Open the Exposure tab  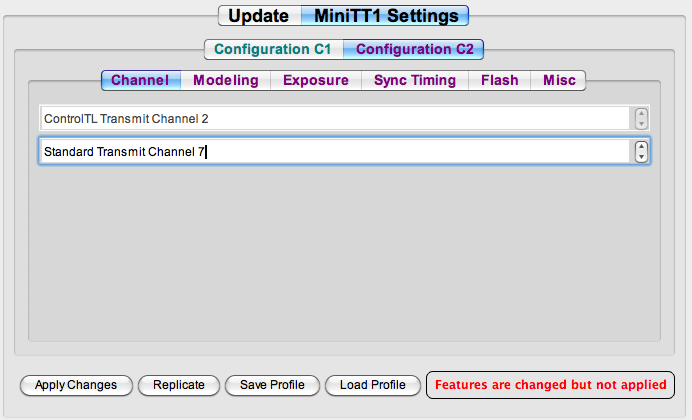[x=316, y=80]
